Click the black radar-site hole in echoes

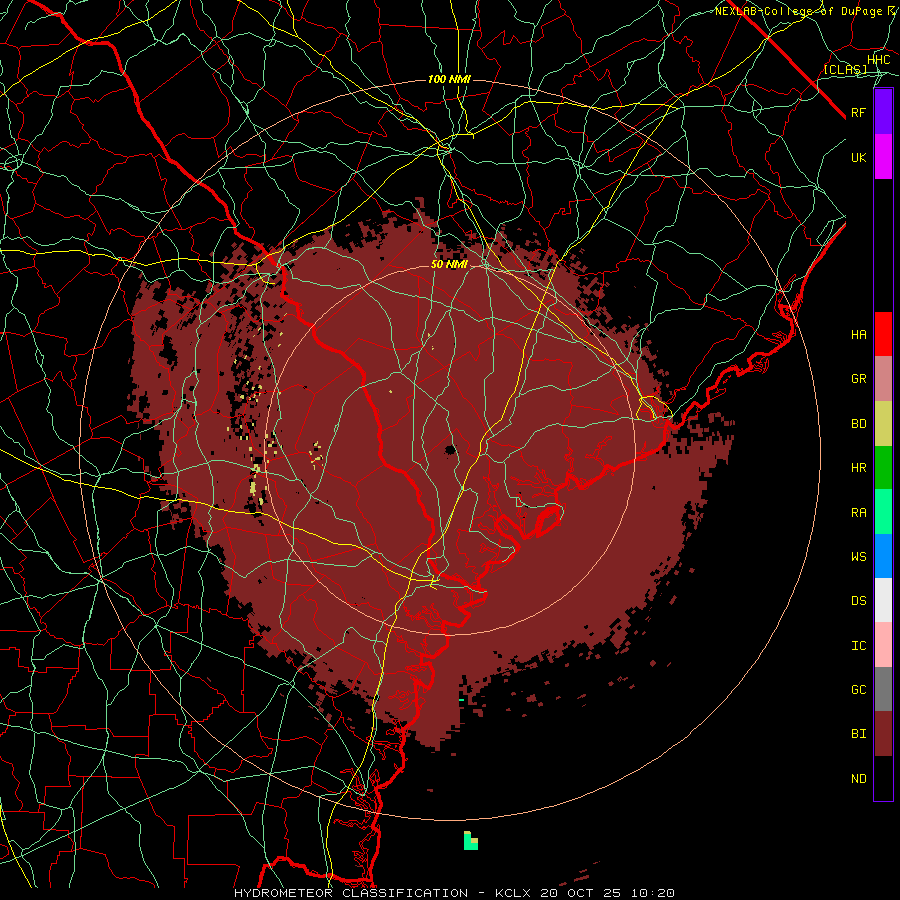[x=451, y=449]
